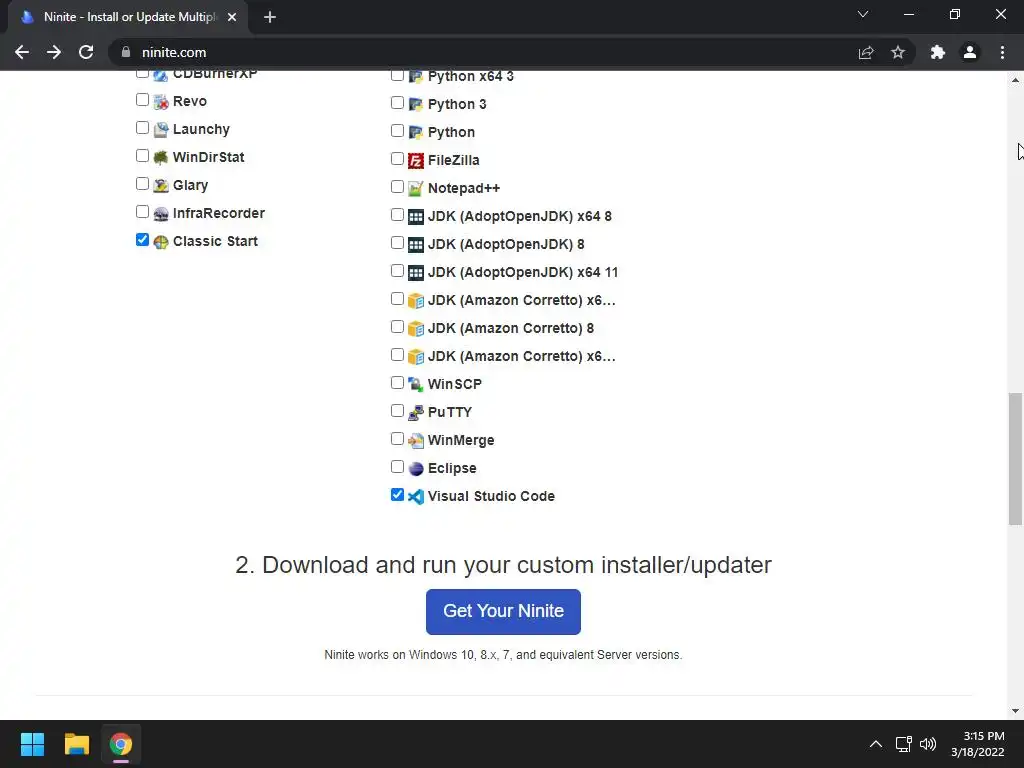Screen dimensions: 1024x768
Task: Click the Python x64 3 label
Action: pyautogui.click(x=471, y=76)
